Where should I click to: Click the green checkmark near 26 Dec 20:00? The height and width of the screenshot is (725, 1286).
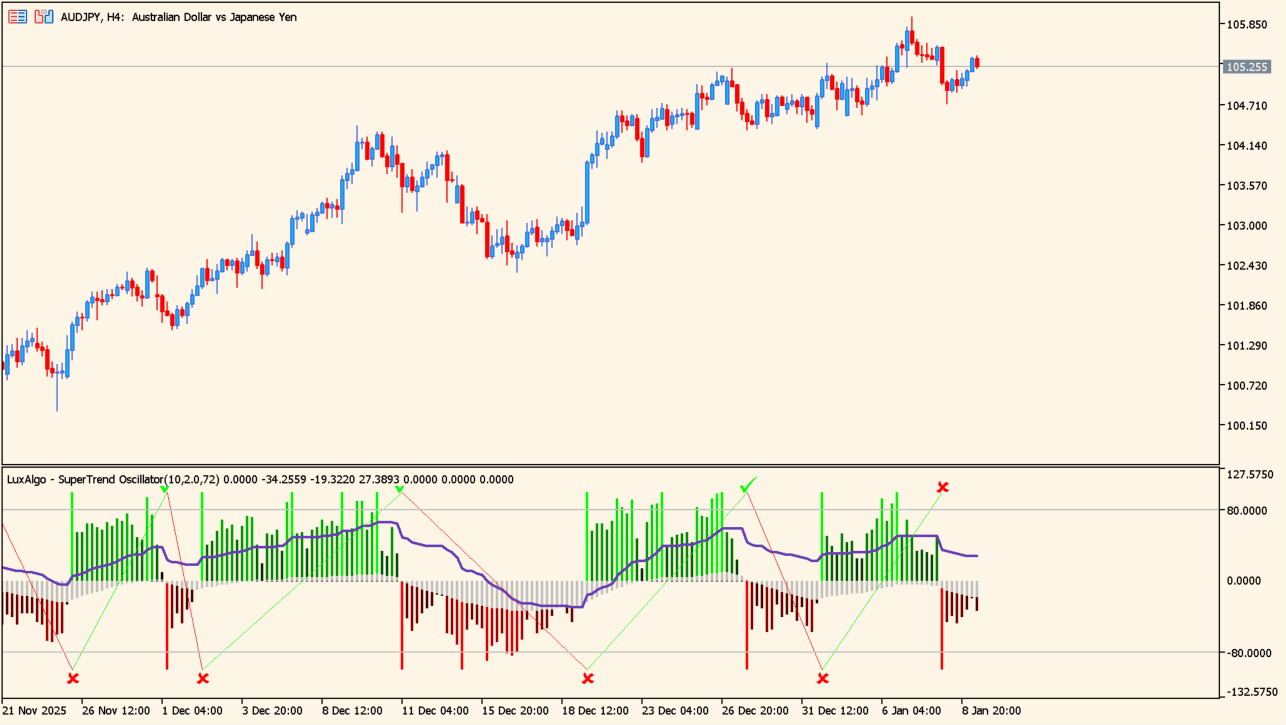(746, 487)
